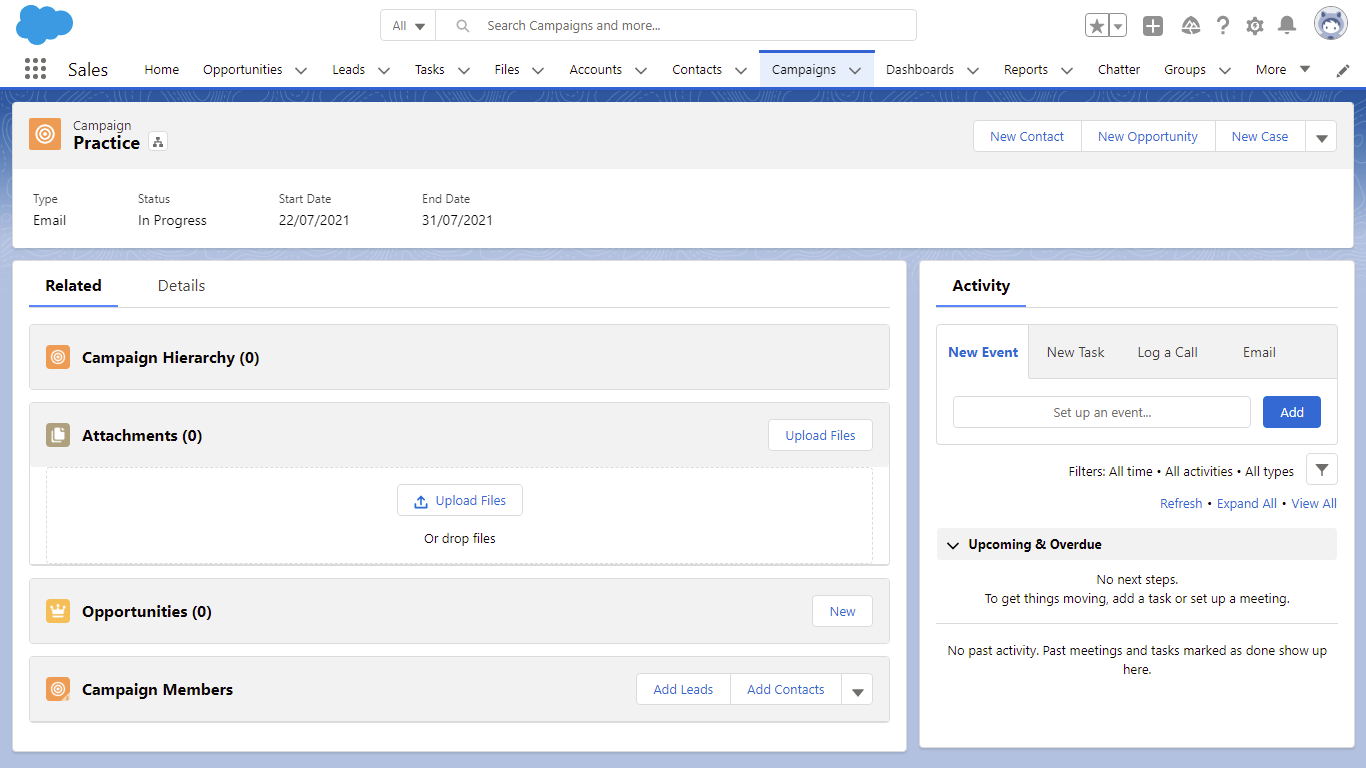Switch to the Email activity tab
The height and width of the screenshot is (768, 1366).
[x=1259, y=352]
